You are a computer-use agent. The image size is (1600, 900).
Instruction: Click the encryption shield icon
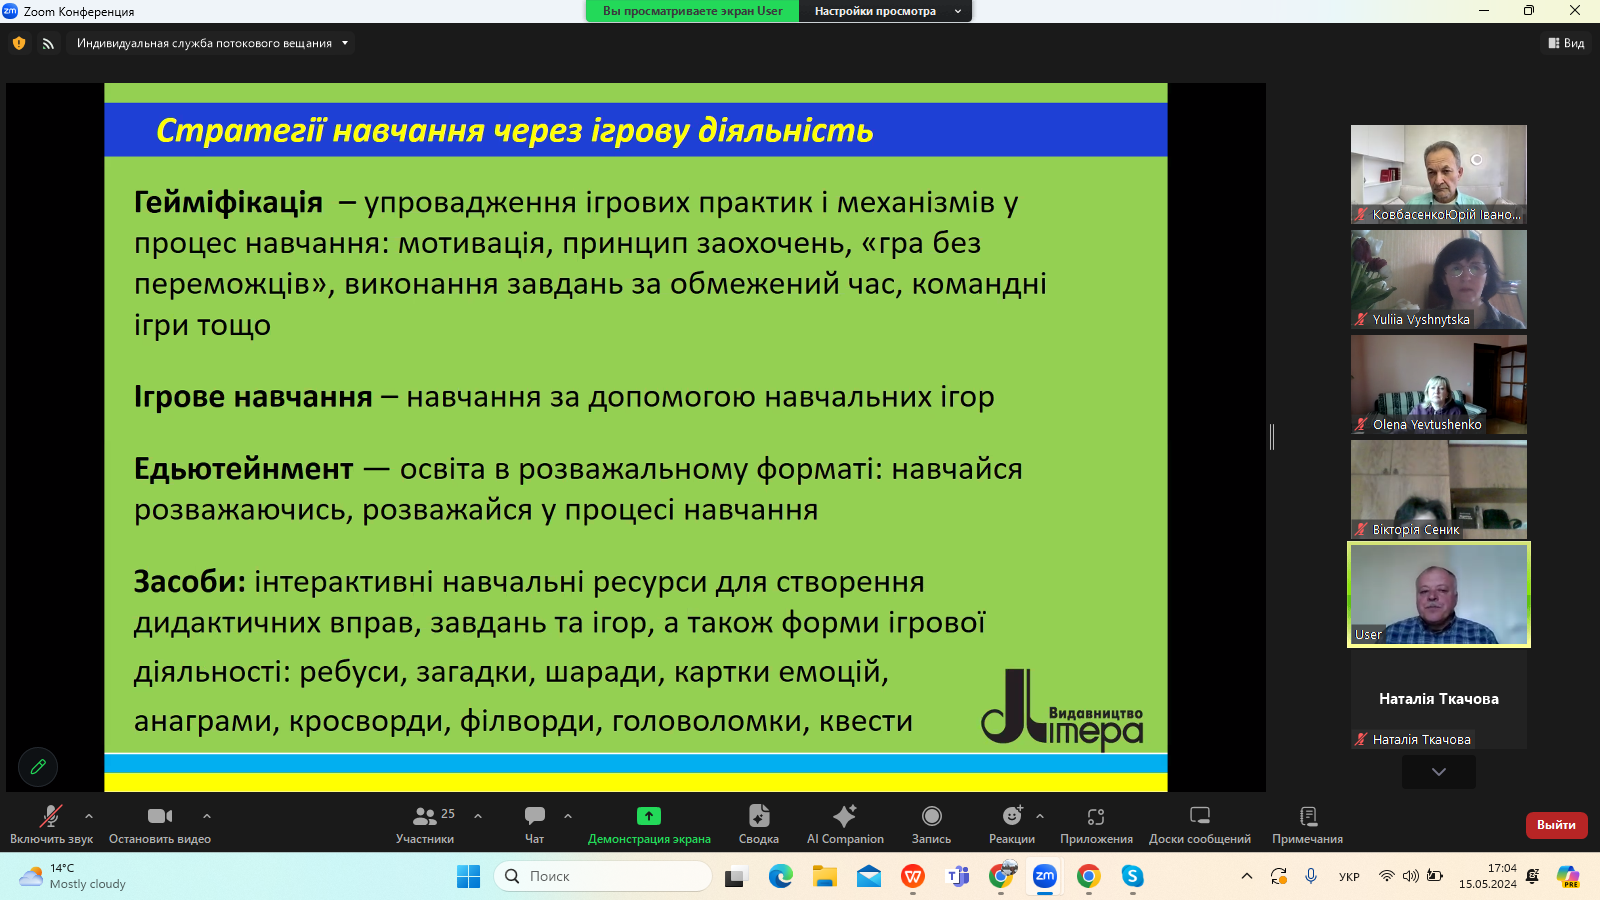[x=19, y=43]
